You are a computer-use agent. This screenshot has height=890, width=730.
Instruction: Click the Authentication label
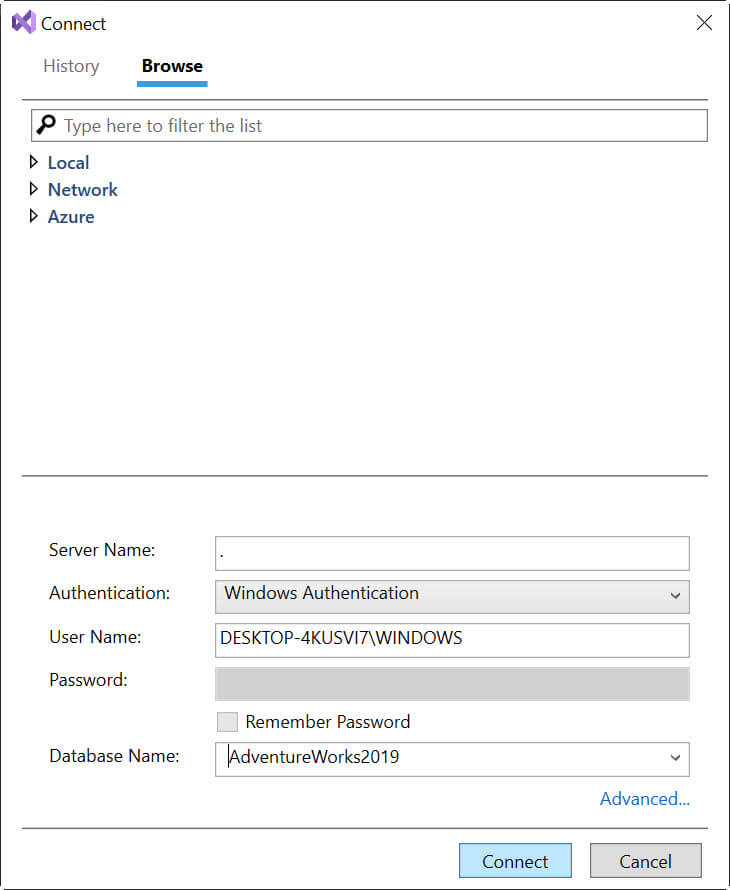click(110, 593)
